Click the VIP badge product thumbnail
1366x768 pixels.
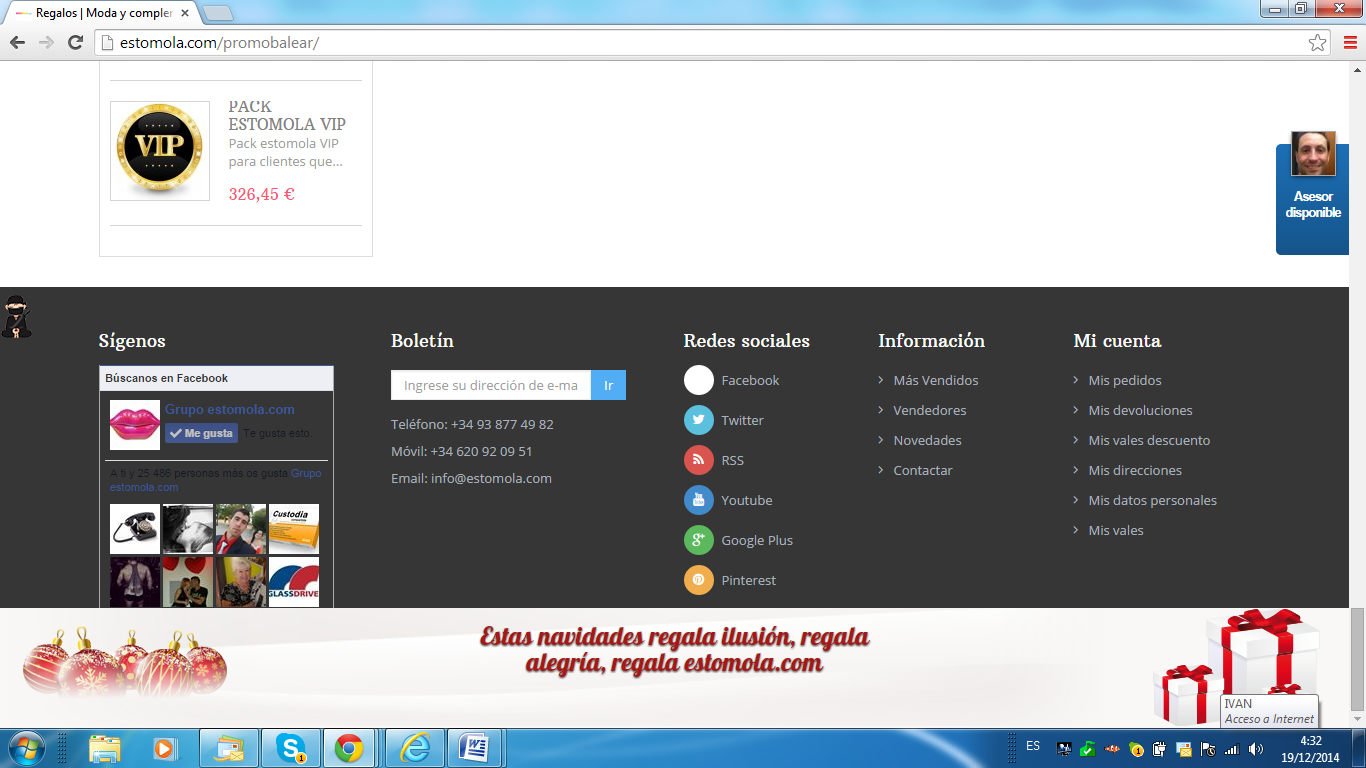click(160, 151)
